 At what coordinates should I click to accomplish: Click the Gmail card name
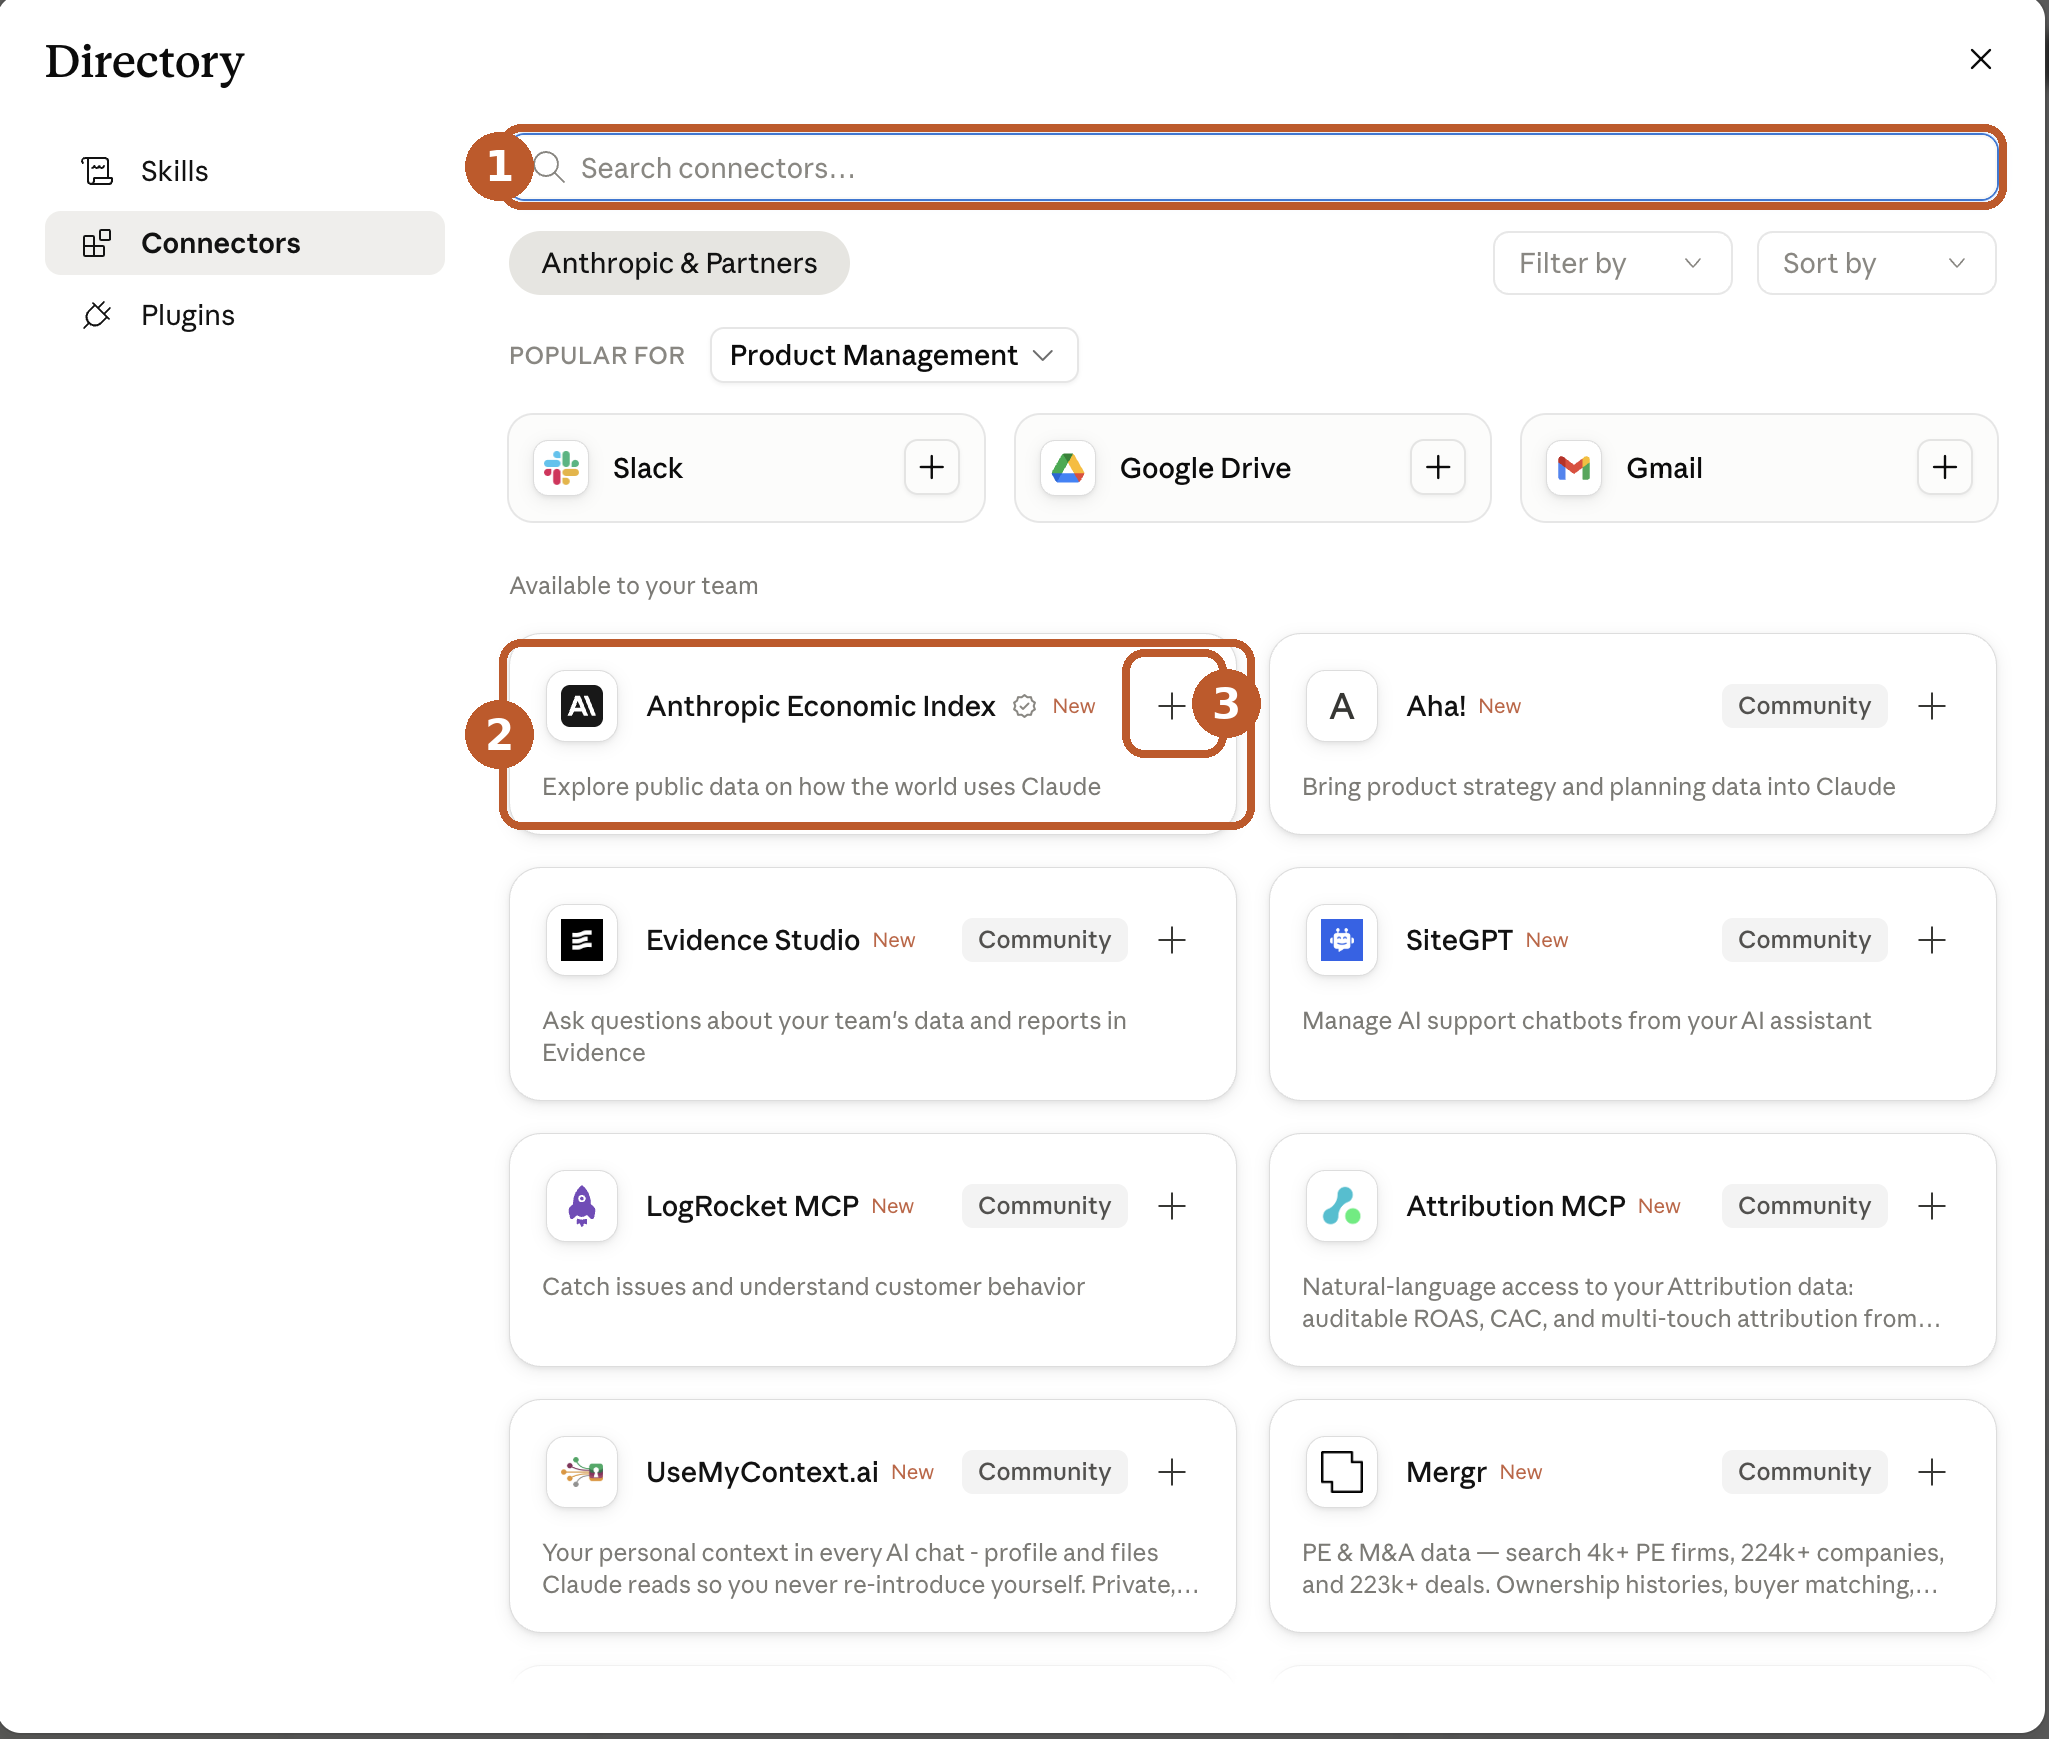pyautogui.click(x=1664, y=468)
